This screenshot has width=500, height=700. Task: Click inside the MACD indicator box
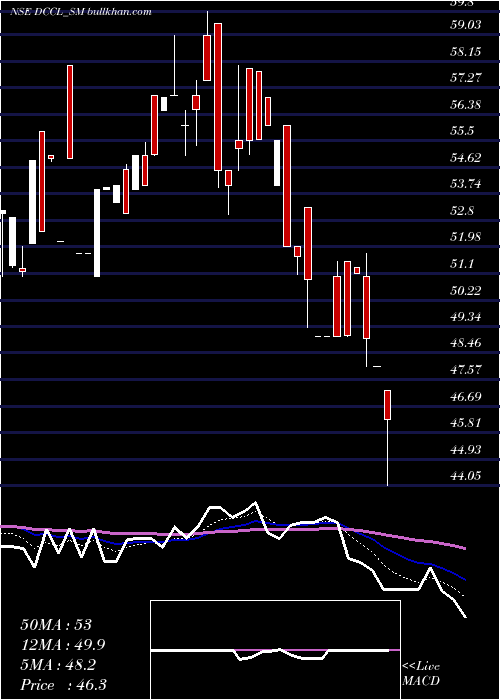click(x=275, y=650)
